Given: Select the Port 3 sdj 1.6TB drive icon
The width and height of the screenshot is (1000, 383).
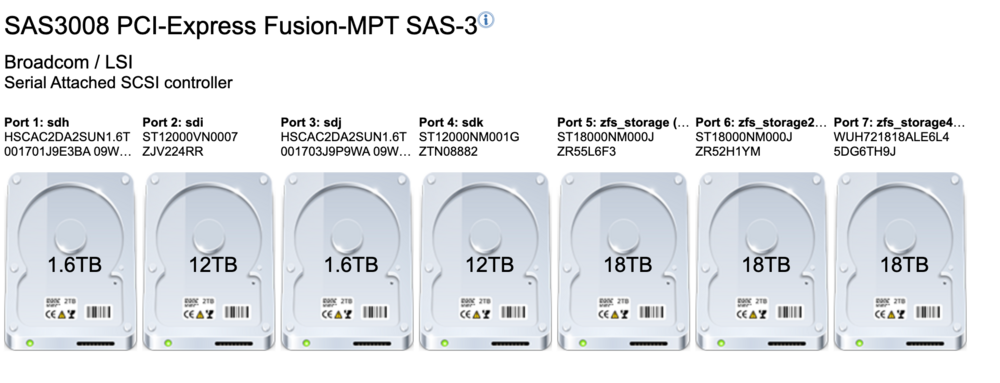Looking at the screenshot, I should coord(348,261).
